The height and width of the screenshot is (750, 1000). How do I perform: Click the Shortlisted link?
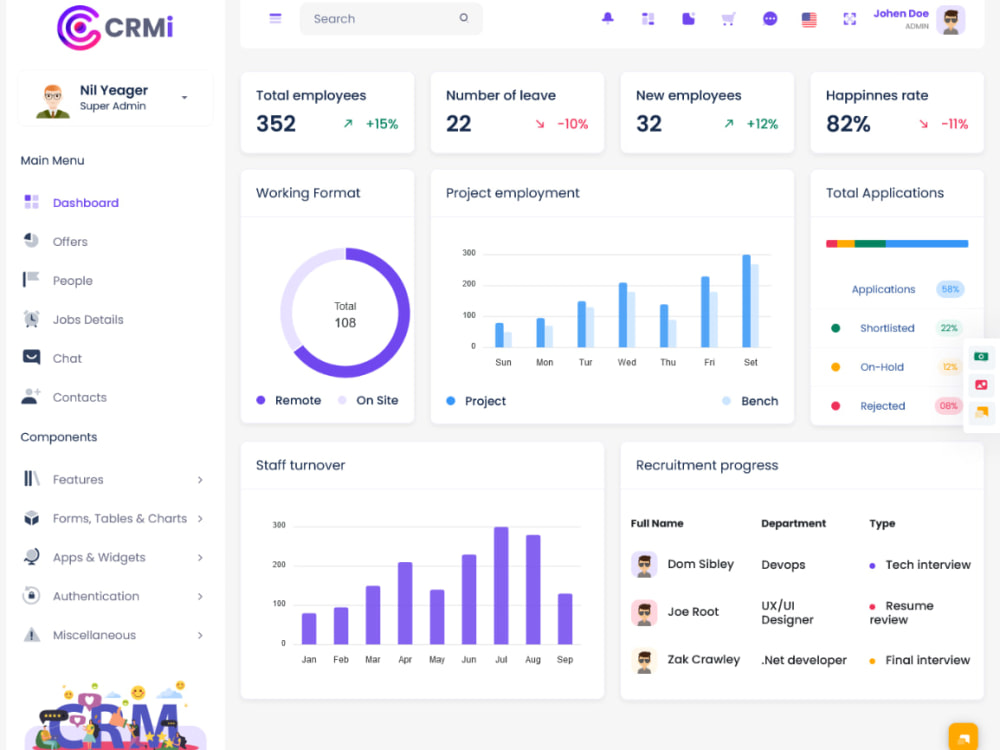[887, 328]
